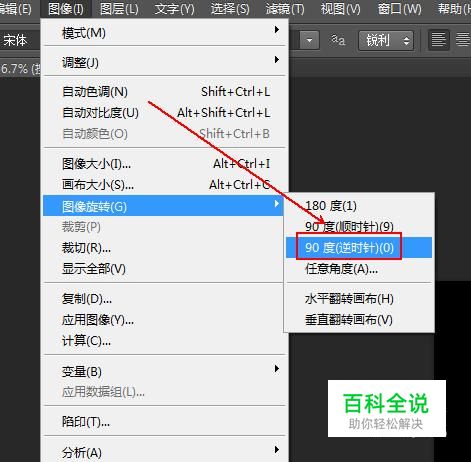This screenshot has width=471, height=462.
Task: Open the 文字(Y) menu
Action: [x=174, y=9]
